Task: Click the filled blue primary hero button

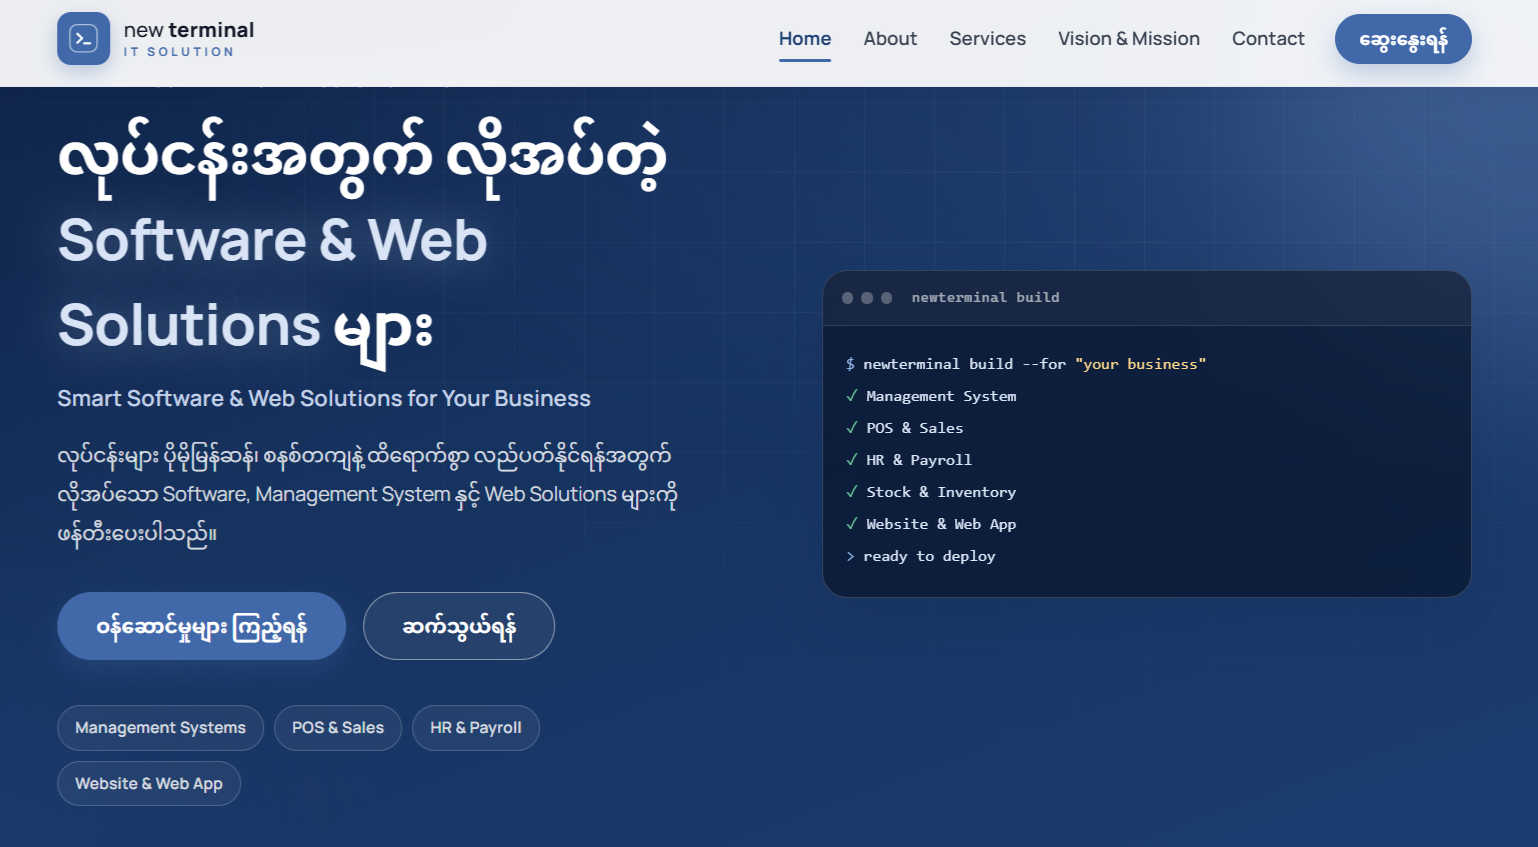Action: (x=202, y=626)
